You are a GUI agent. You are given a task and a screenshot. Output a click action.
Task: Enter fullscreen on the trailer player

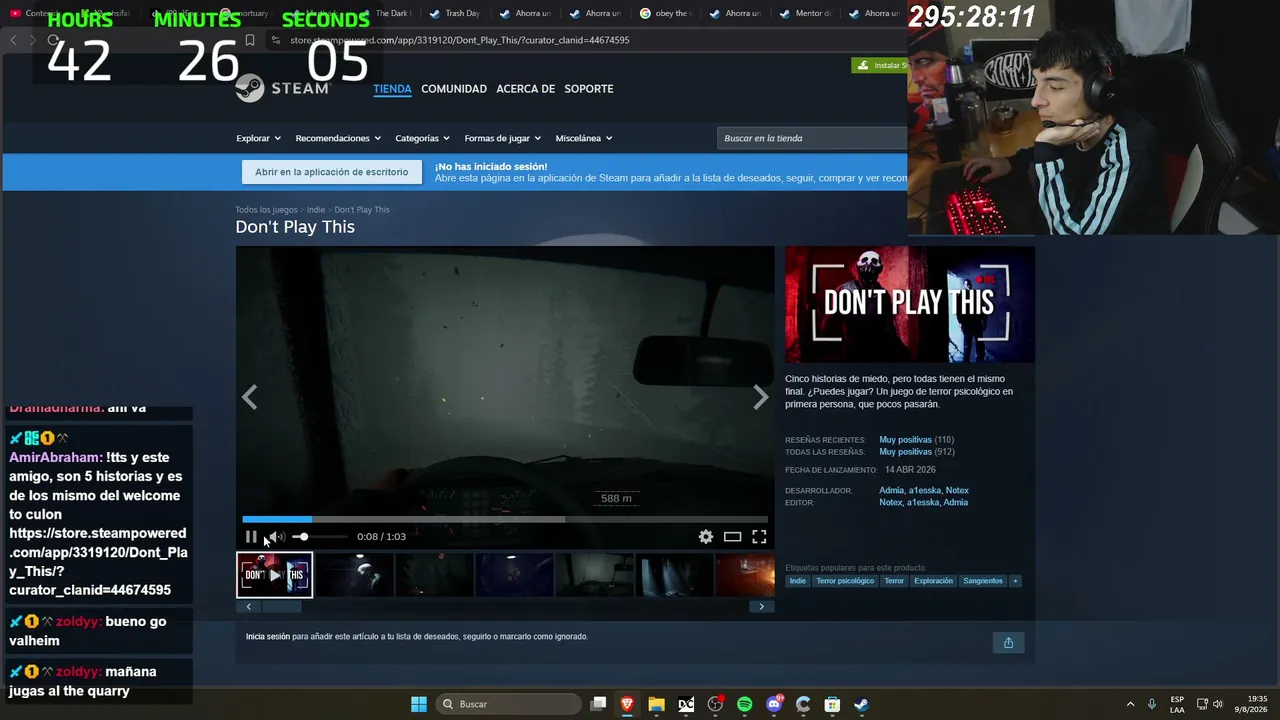click(759, 537)
